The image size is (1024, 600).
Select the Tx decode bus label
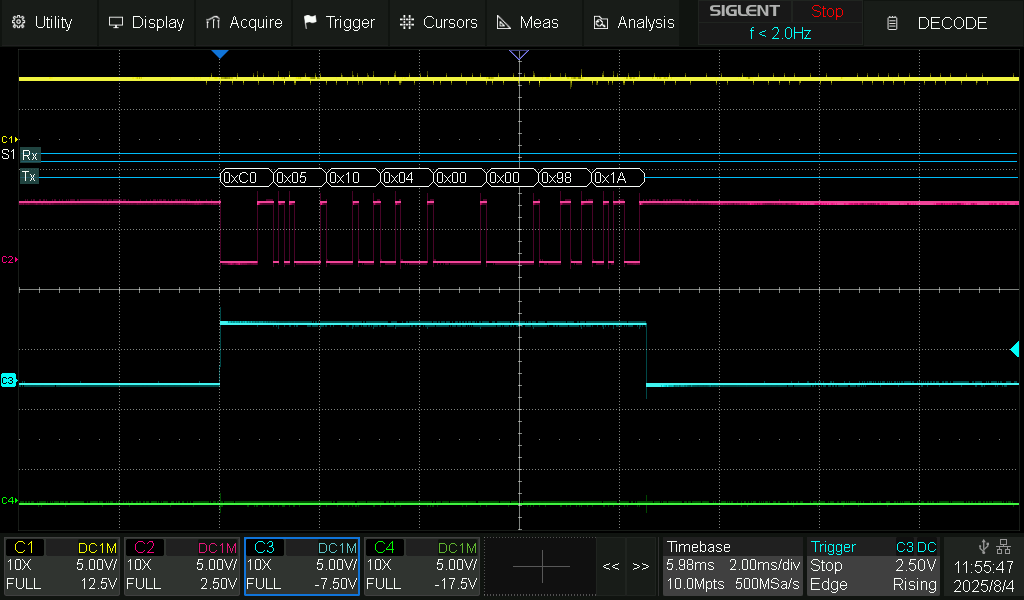point(29,177)
